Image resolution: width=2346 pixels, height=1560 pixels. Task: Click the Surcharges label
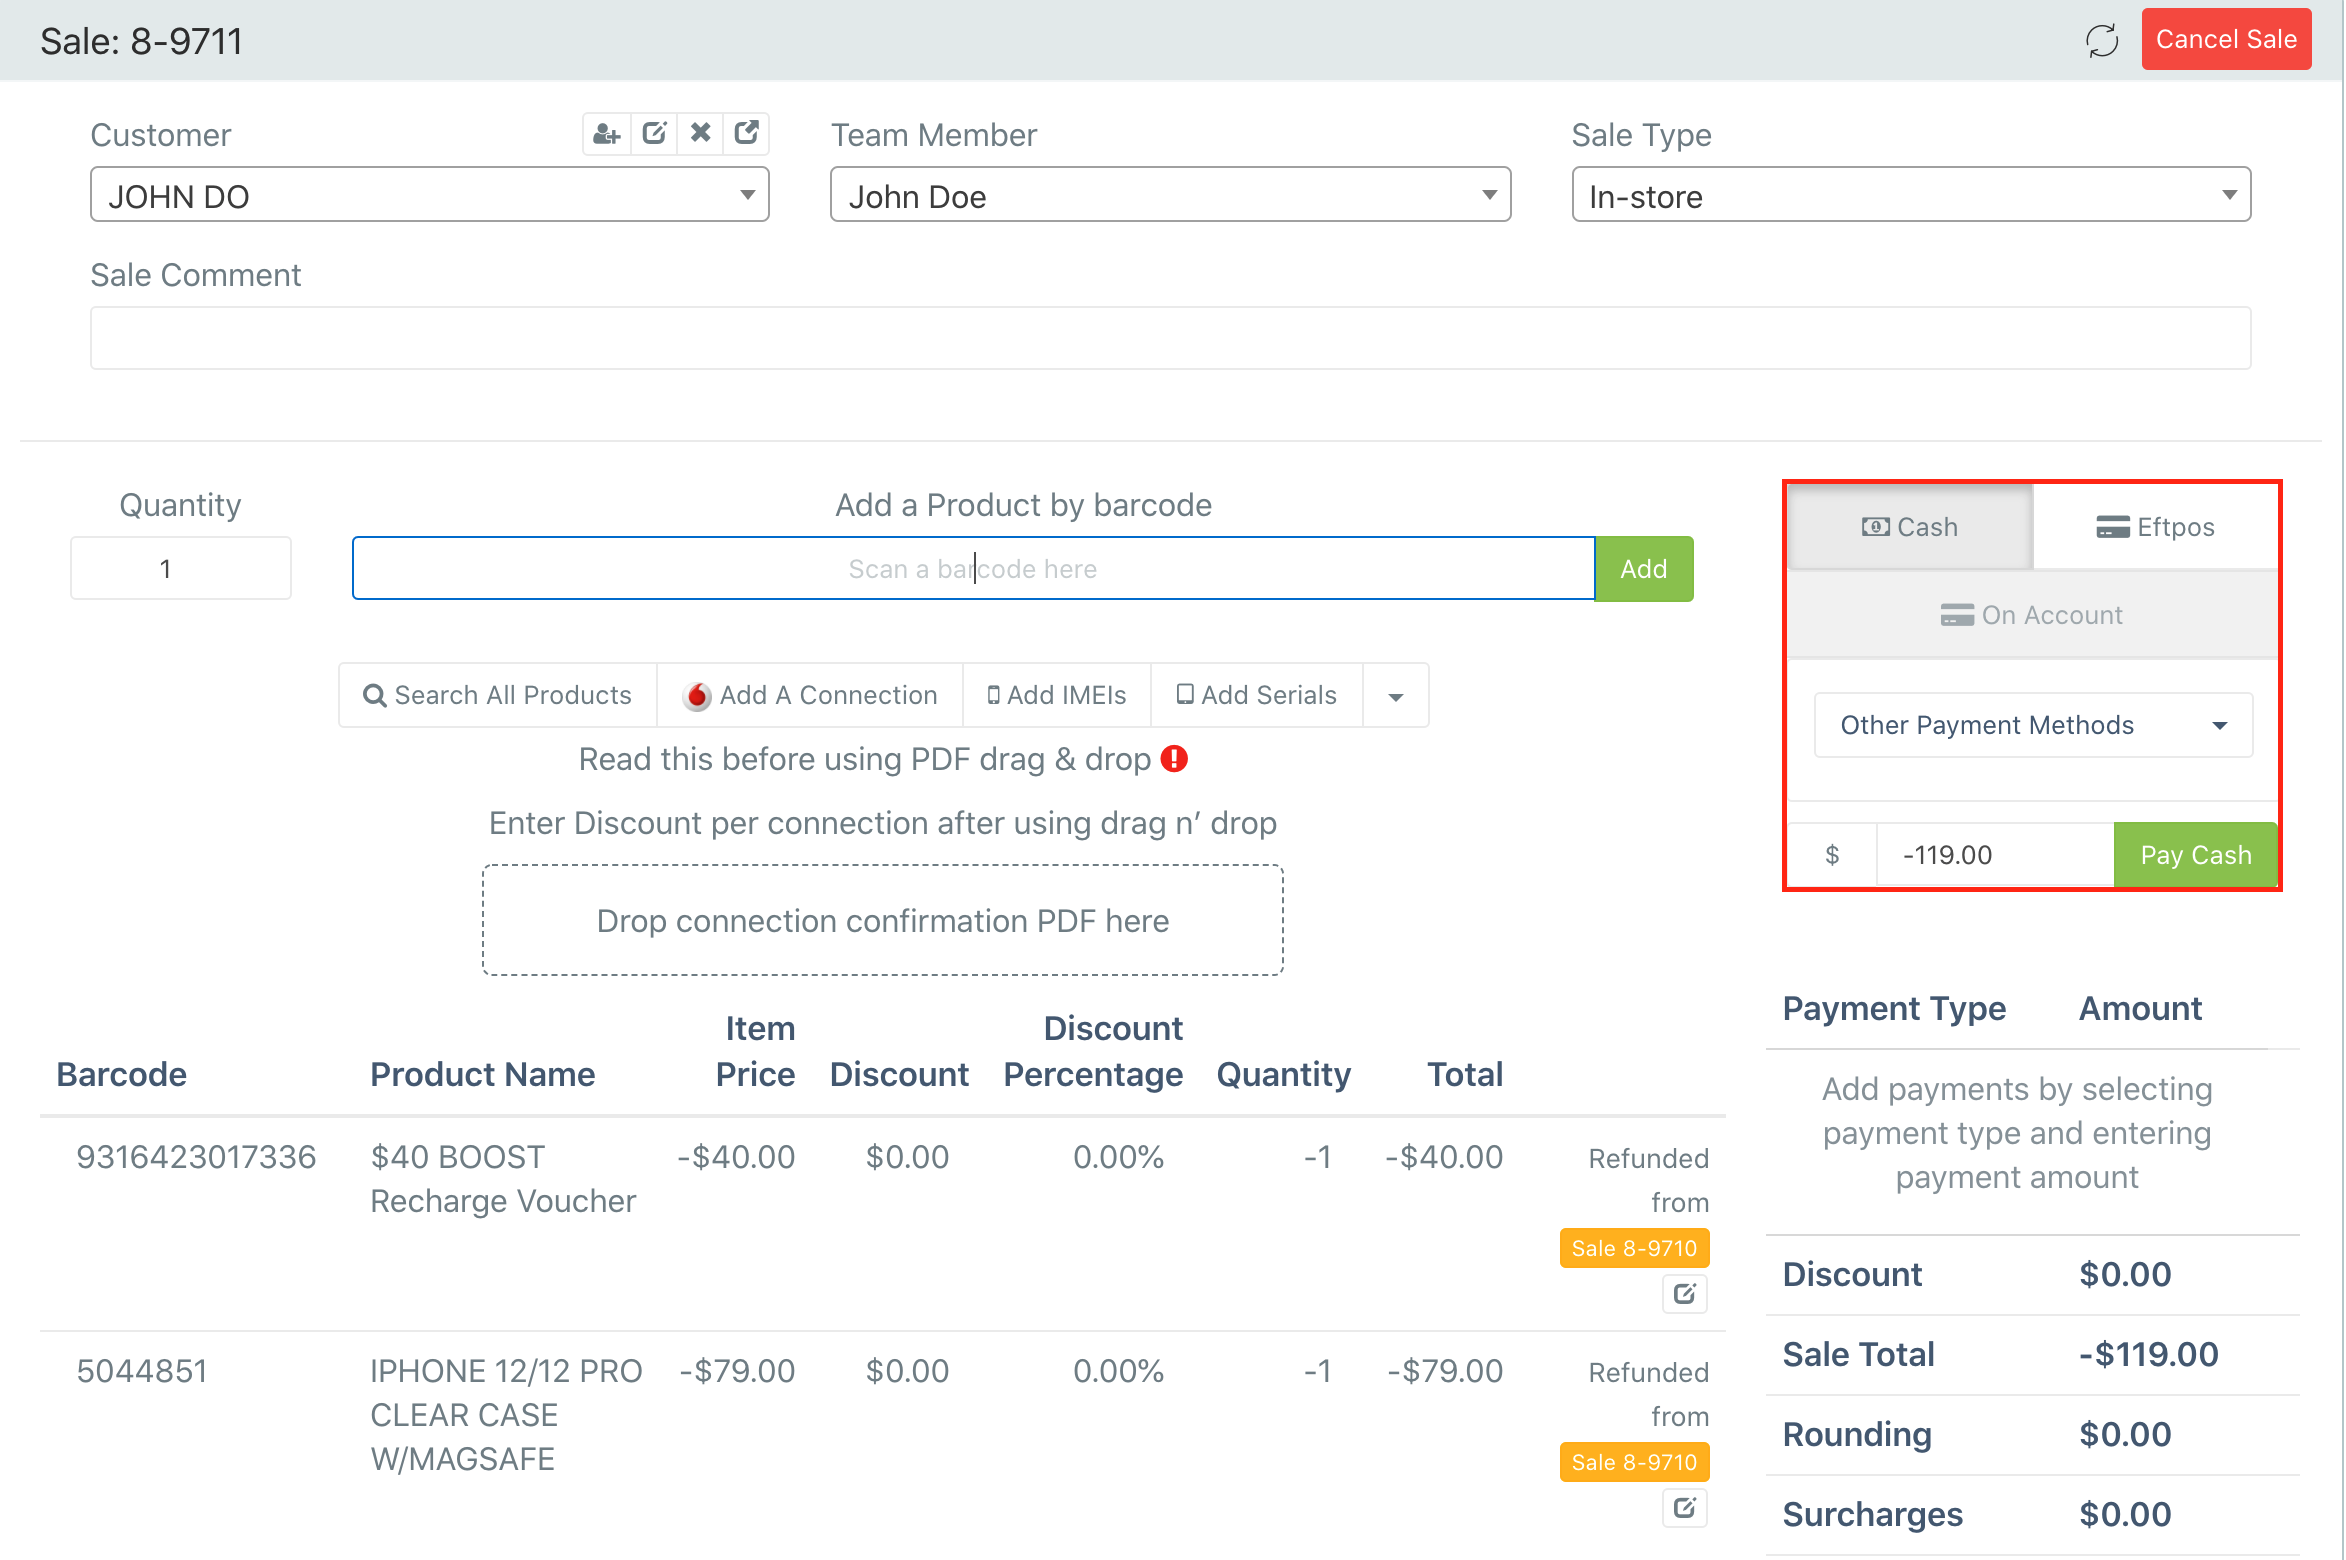click(1872, 1514)
